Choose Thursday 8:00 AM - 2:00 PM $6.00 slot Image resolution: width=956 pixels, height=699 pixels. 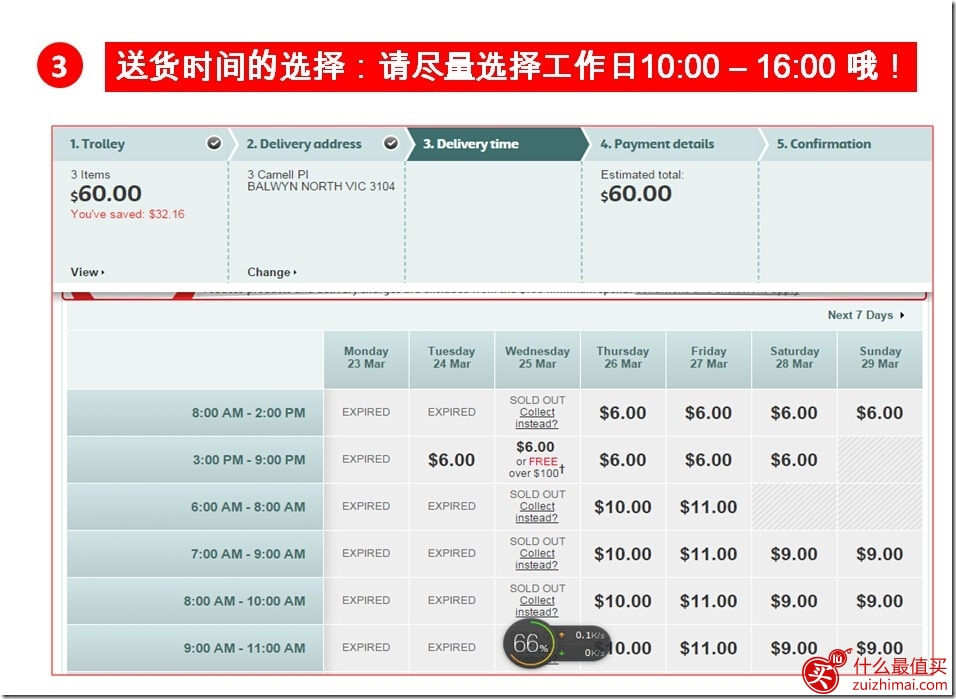[x=622, y=413]
